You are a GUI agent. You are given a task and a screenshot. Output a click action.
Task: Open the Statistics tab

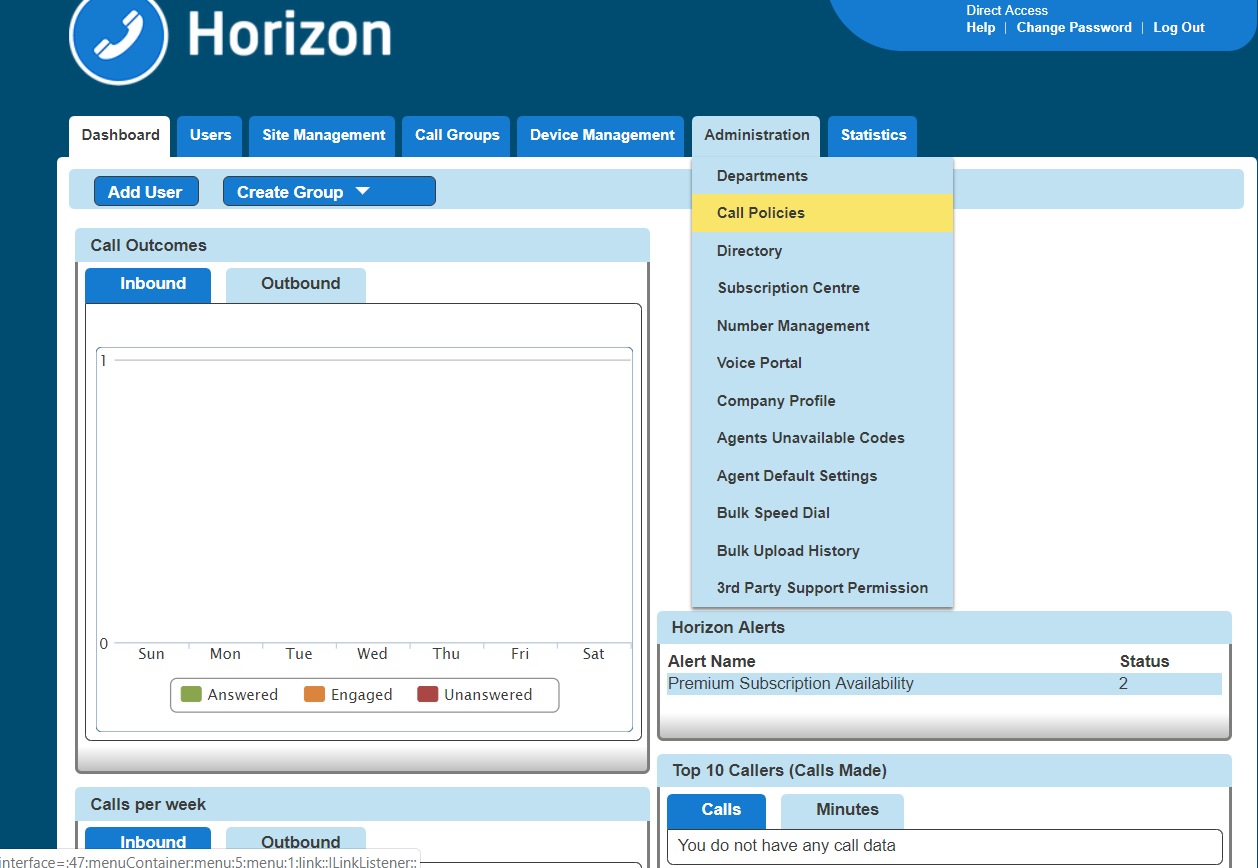[873, 136]
